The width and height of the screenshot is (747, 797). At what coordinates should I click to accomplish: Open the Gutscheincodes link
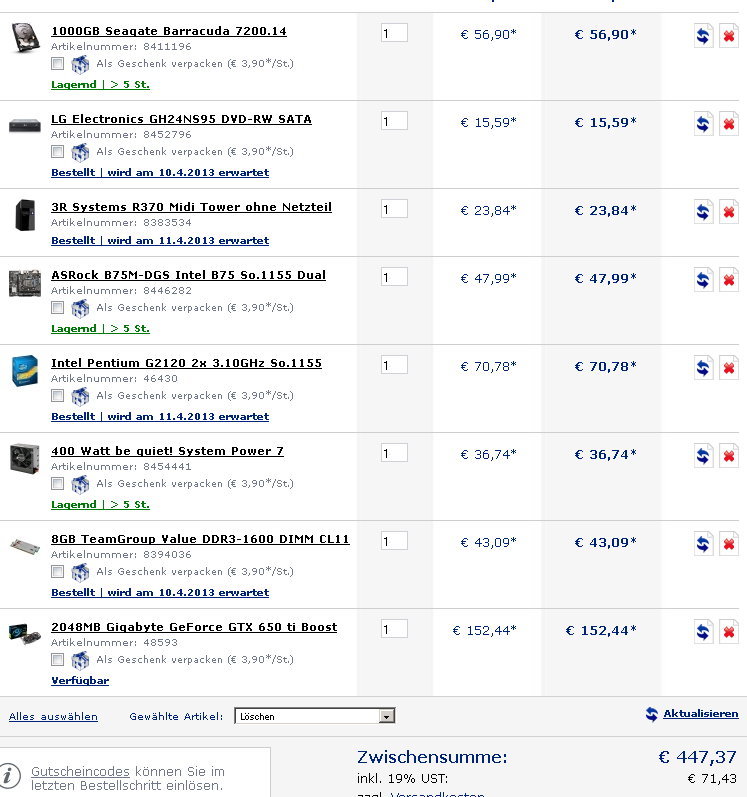pyautogui.click(x=80, y=771)
